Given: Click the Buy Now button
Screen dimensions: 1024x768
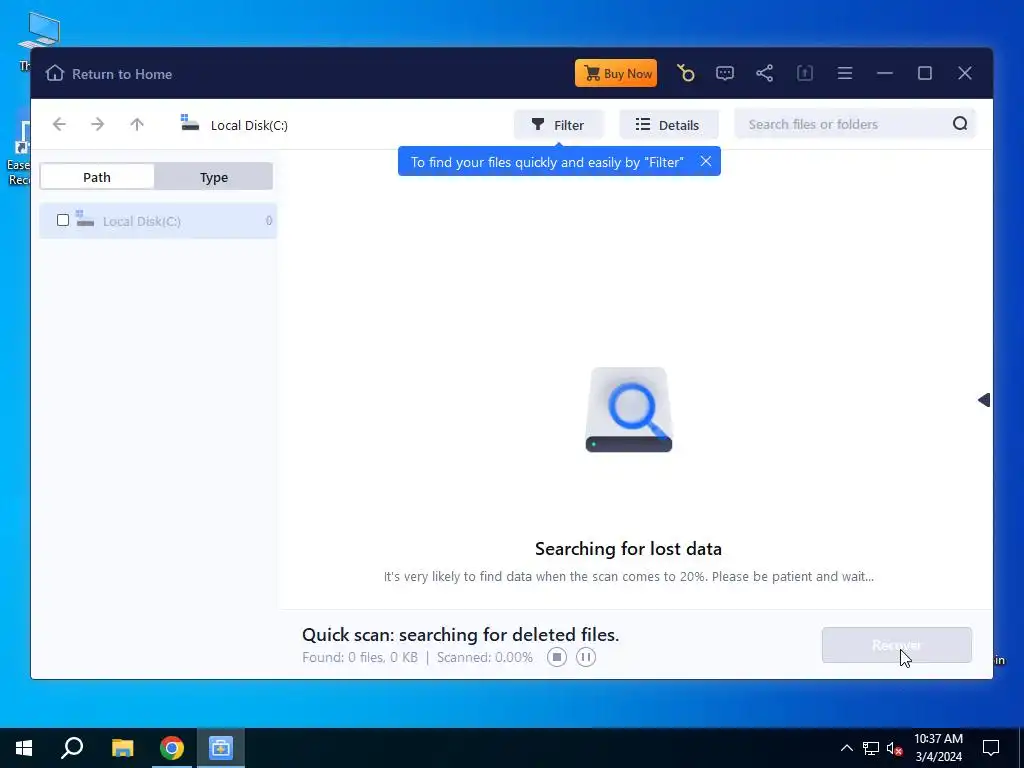Looking at the screenshot, I should tap(616, 73).
